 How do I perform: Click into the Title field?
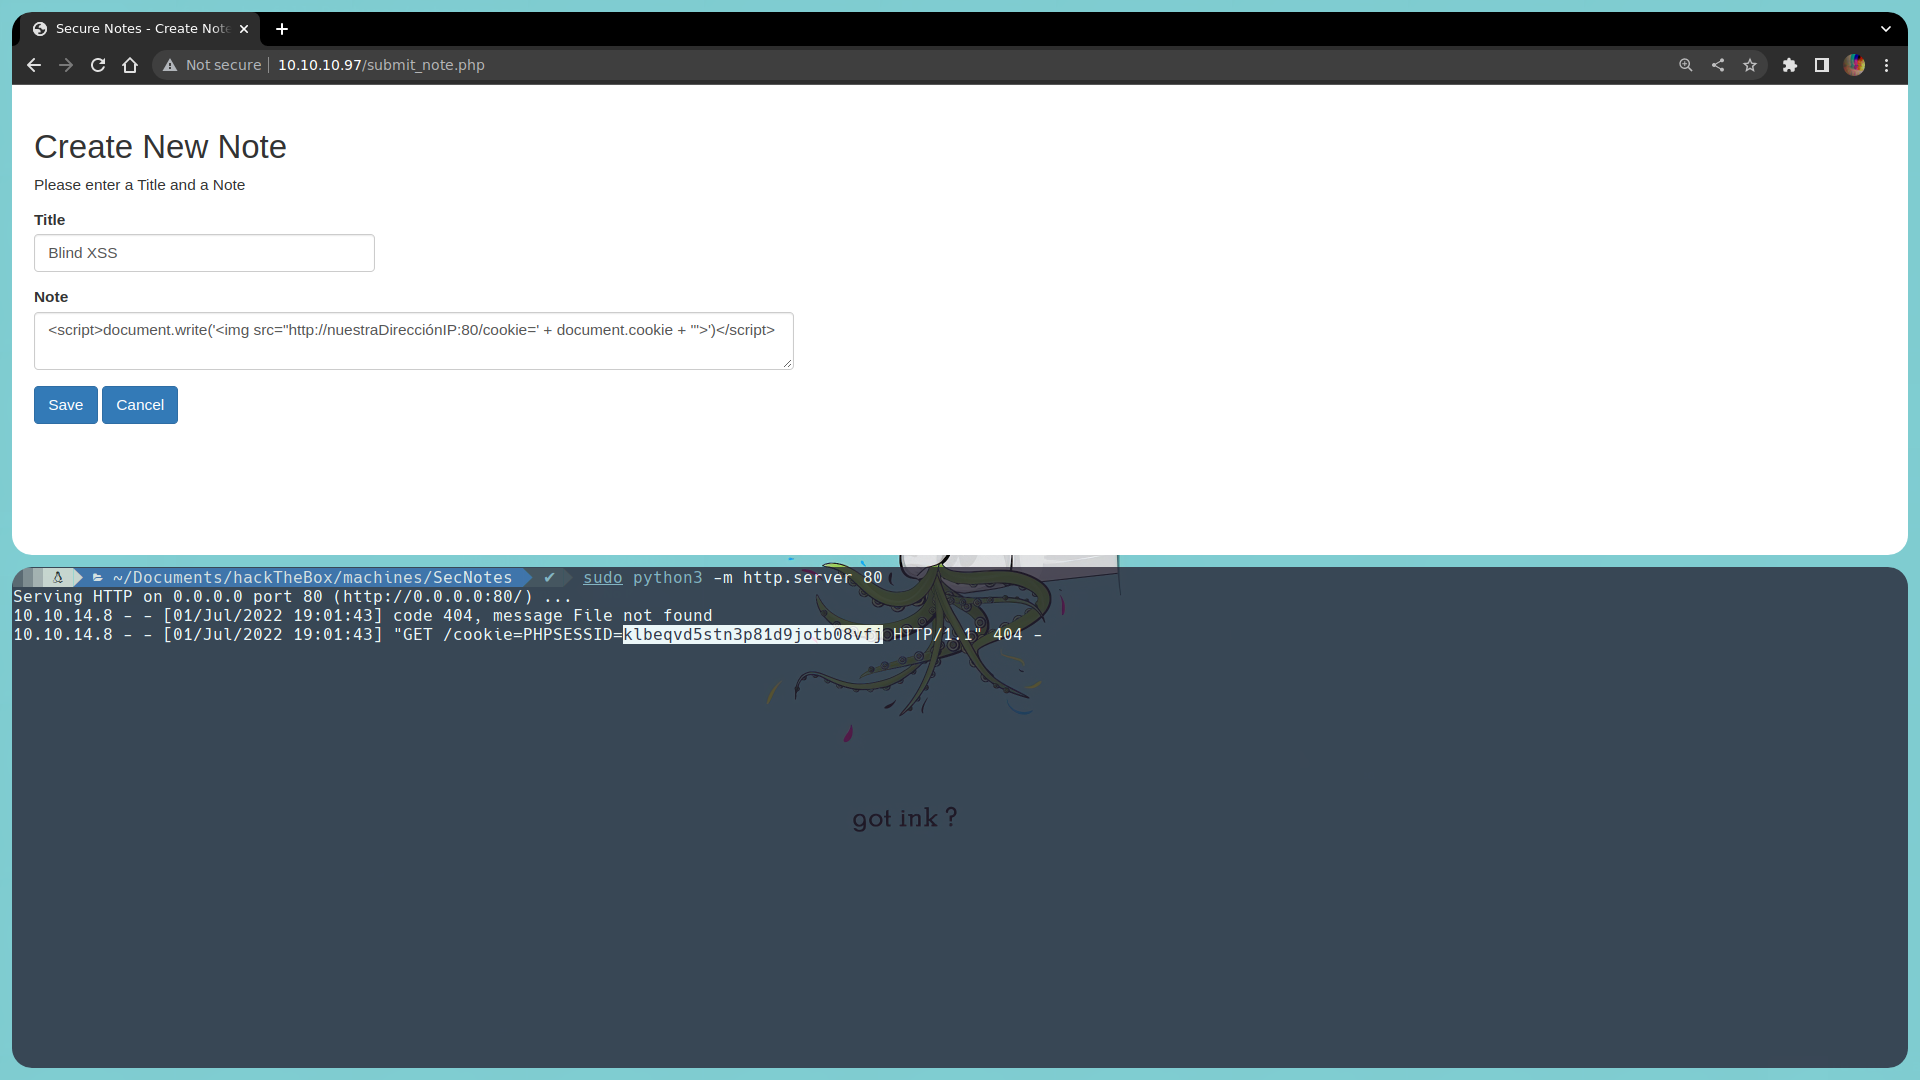pyautogui.click(x=204, y=253)
